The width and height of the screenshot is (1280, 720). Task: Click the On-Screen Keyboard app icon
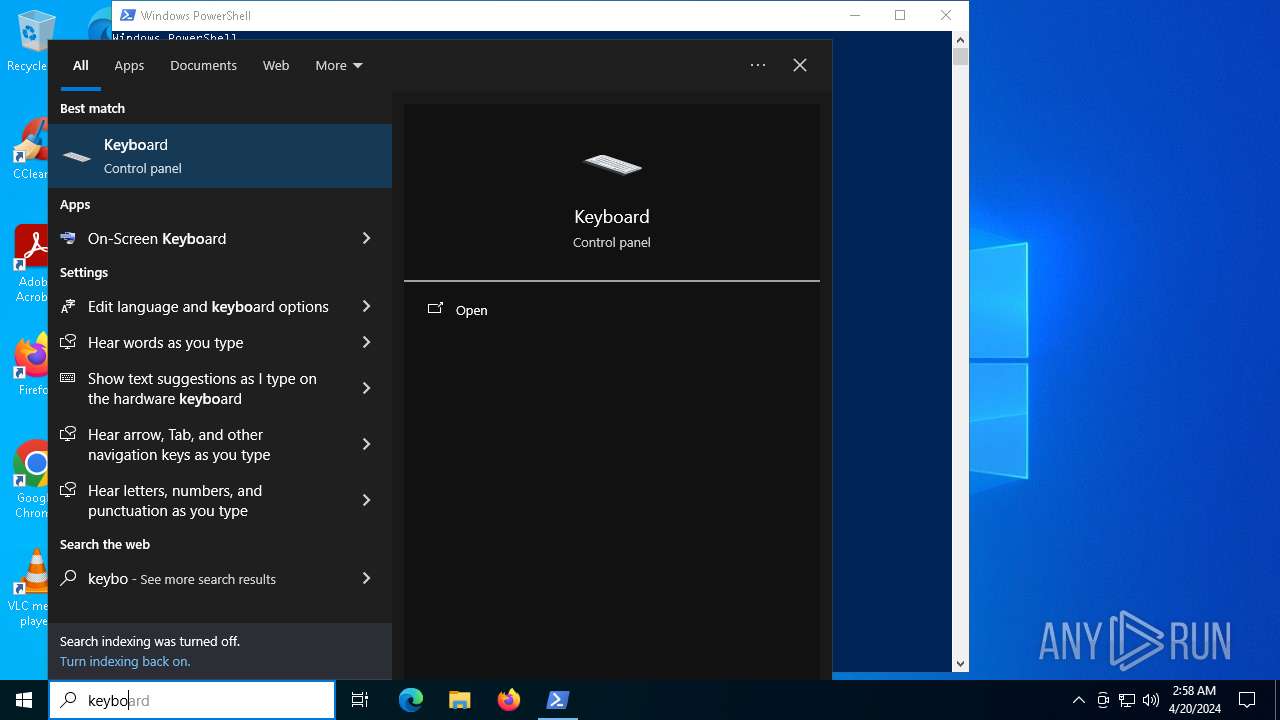point(68,238)
